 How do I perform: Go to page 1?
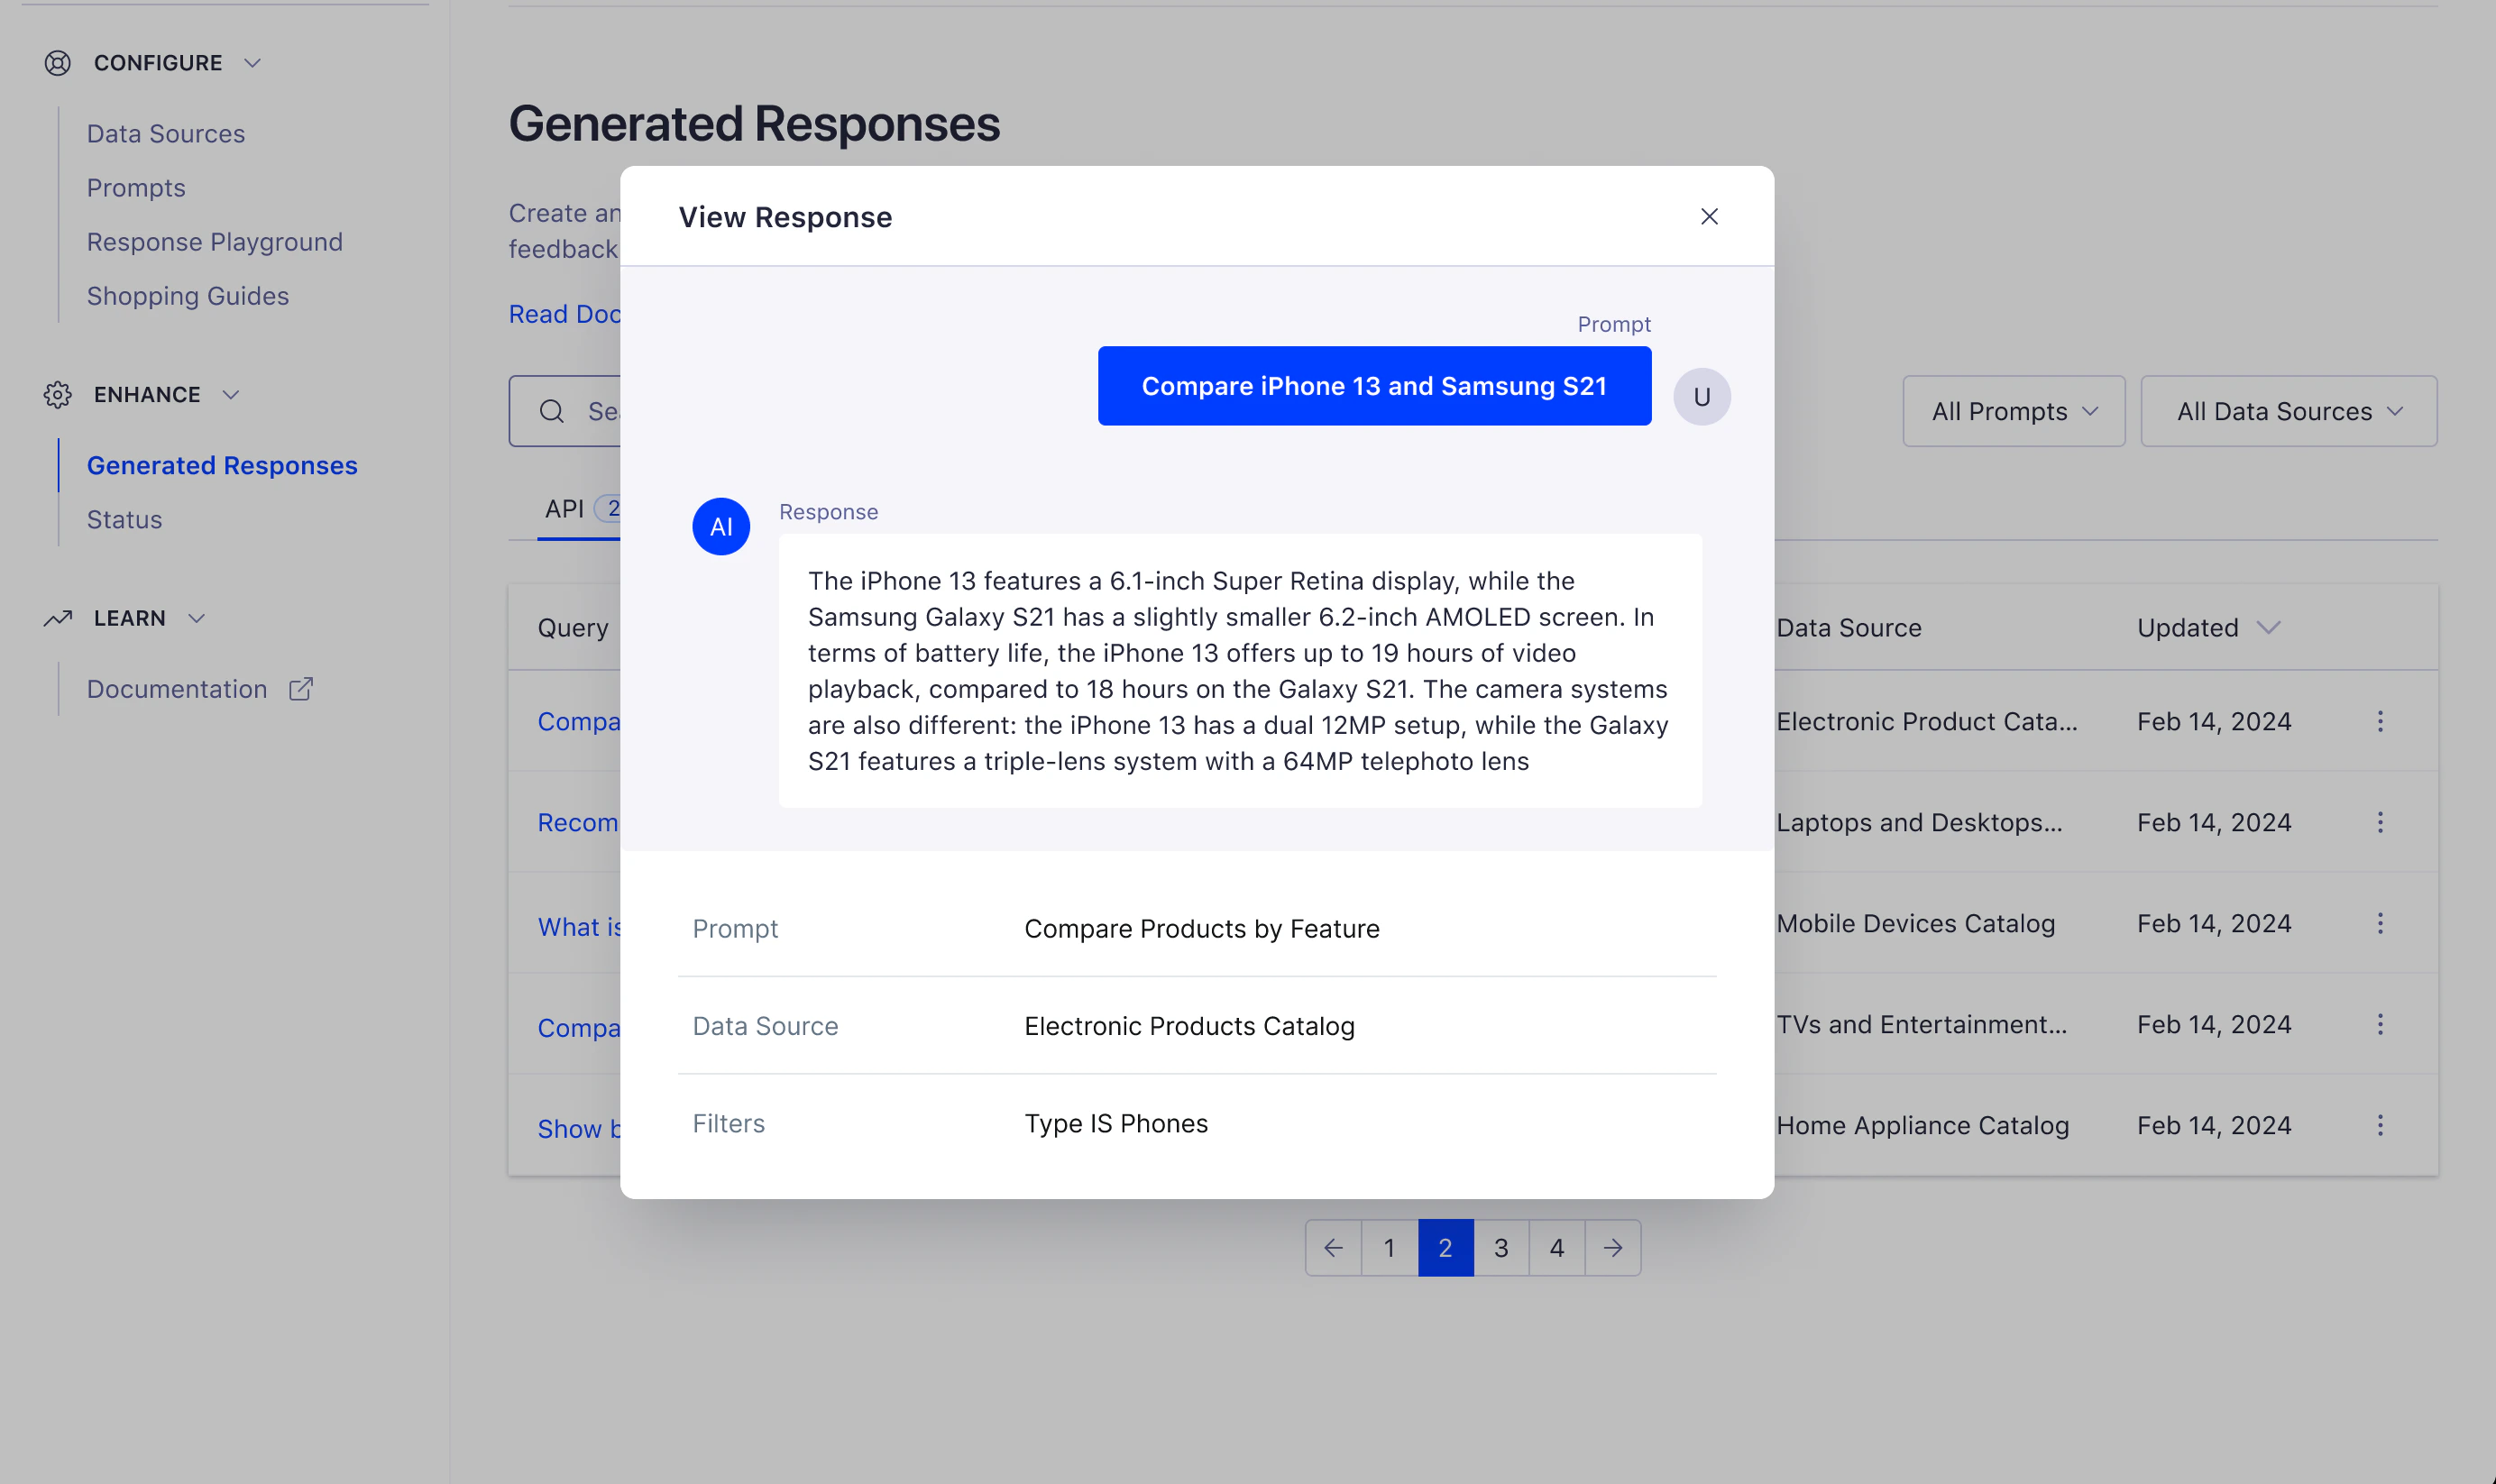(1389, 1248)
